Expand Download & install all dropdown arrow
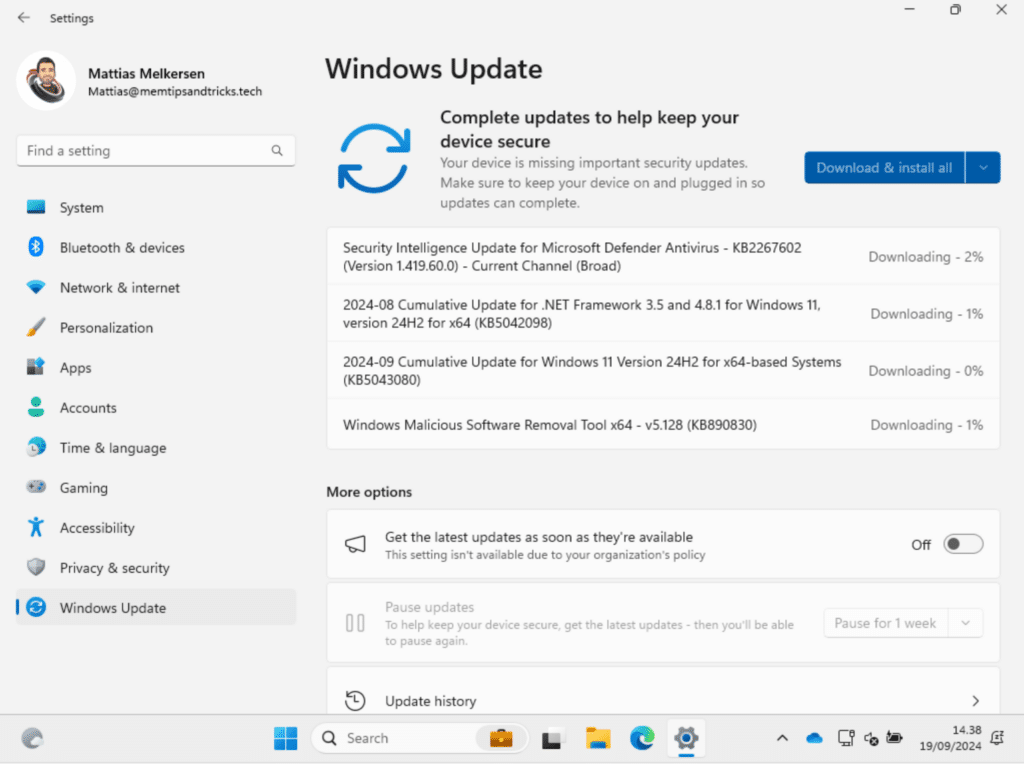The image size is (1024, 764). (983, 168)
